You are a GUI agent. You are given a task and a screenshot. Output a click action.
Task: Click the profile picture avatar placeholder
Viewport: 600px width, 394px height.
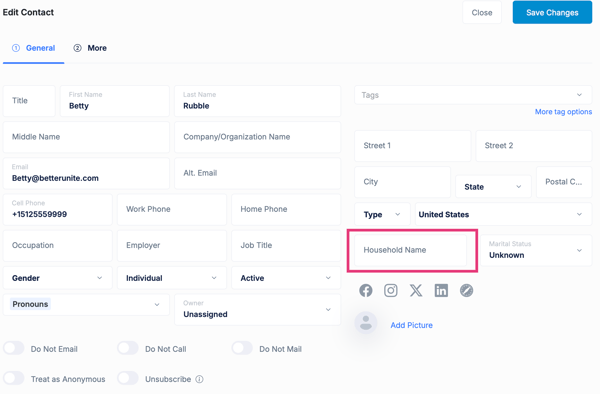point(365,322)
